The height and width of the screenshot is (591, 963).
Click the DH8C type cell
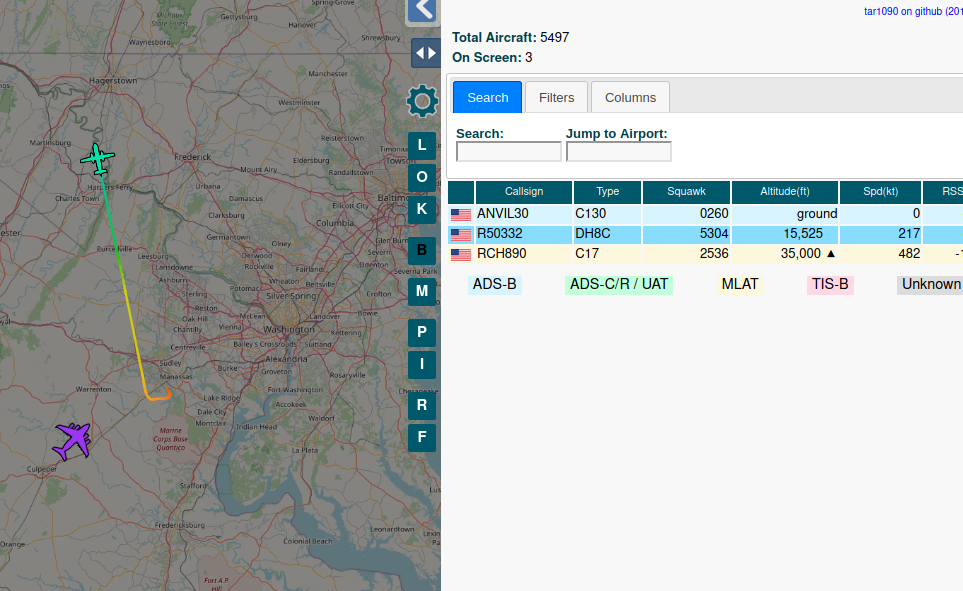click(607, 234)
